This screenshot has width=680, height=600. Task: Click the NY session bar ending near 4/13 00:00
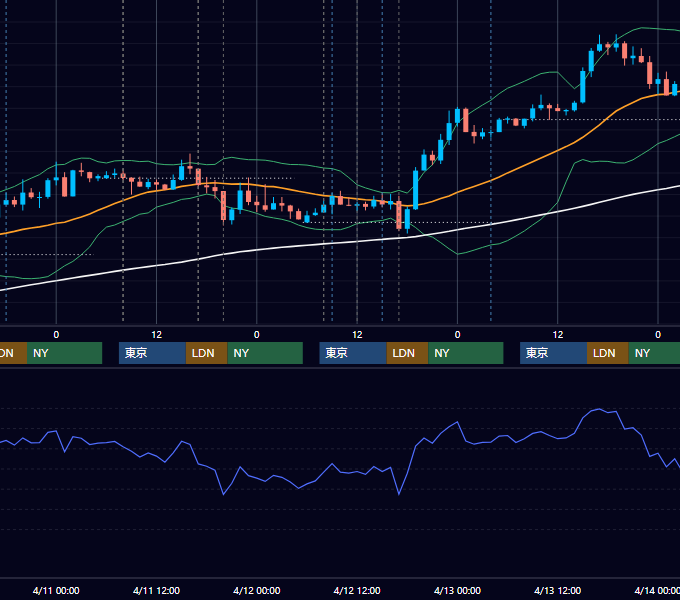(x=466, y=353)
